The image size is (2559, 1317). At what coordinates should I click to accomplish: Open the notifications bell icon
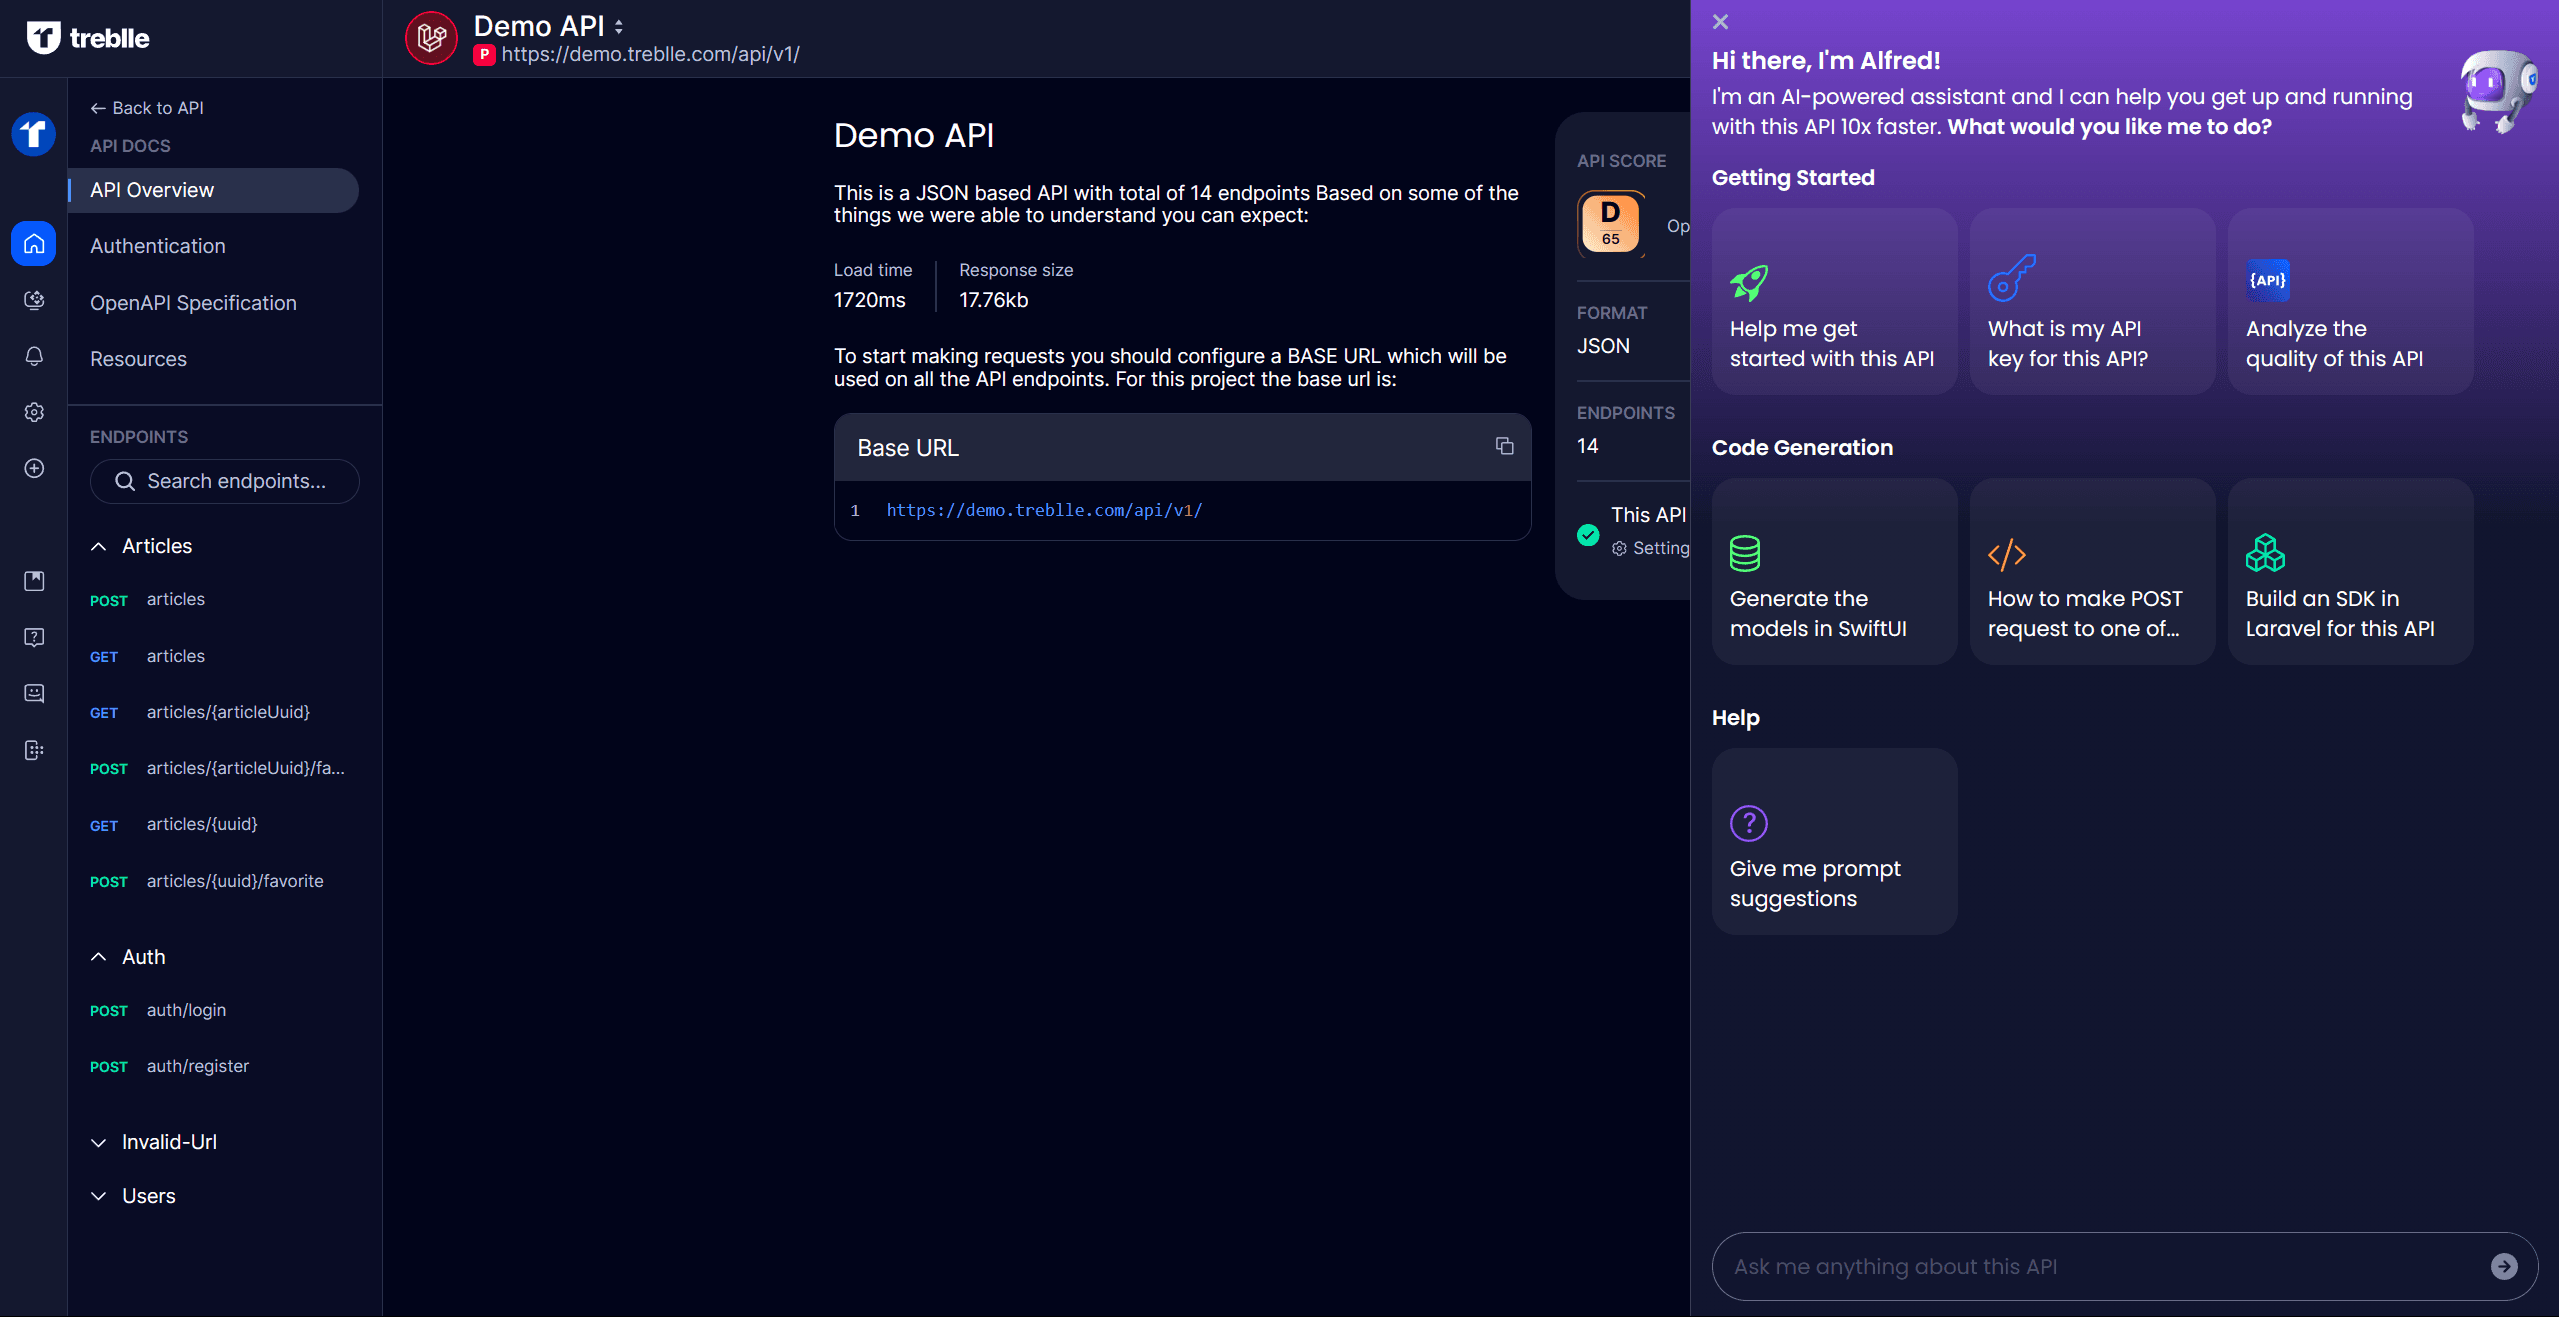pos(33,356)
